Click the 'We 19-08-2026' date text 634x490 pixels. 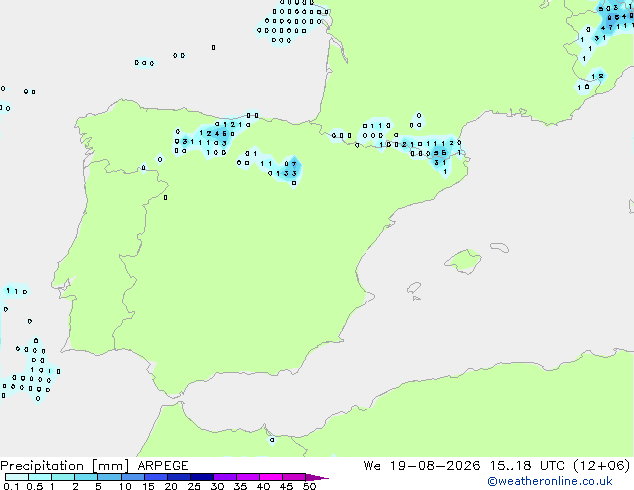[x=422, y=466]
